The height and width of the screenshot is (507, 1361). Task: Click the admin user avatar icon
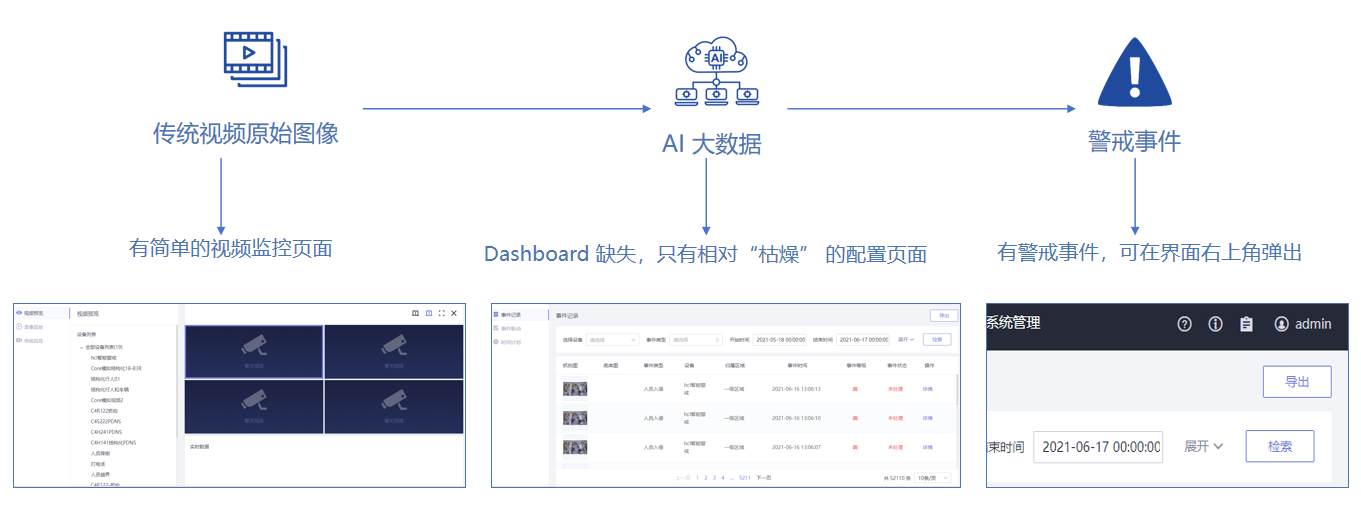[1282, 324]
